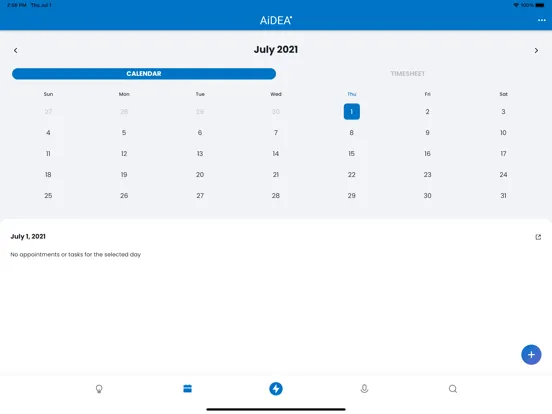Open the lightbulb ideas tab
The width and height of the screenshot is (552, 414).
[x=99, y=389]
